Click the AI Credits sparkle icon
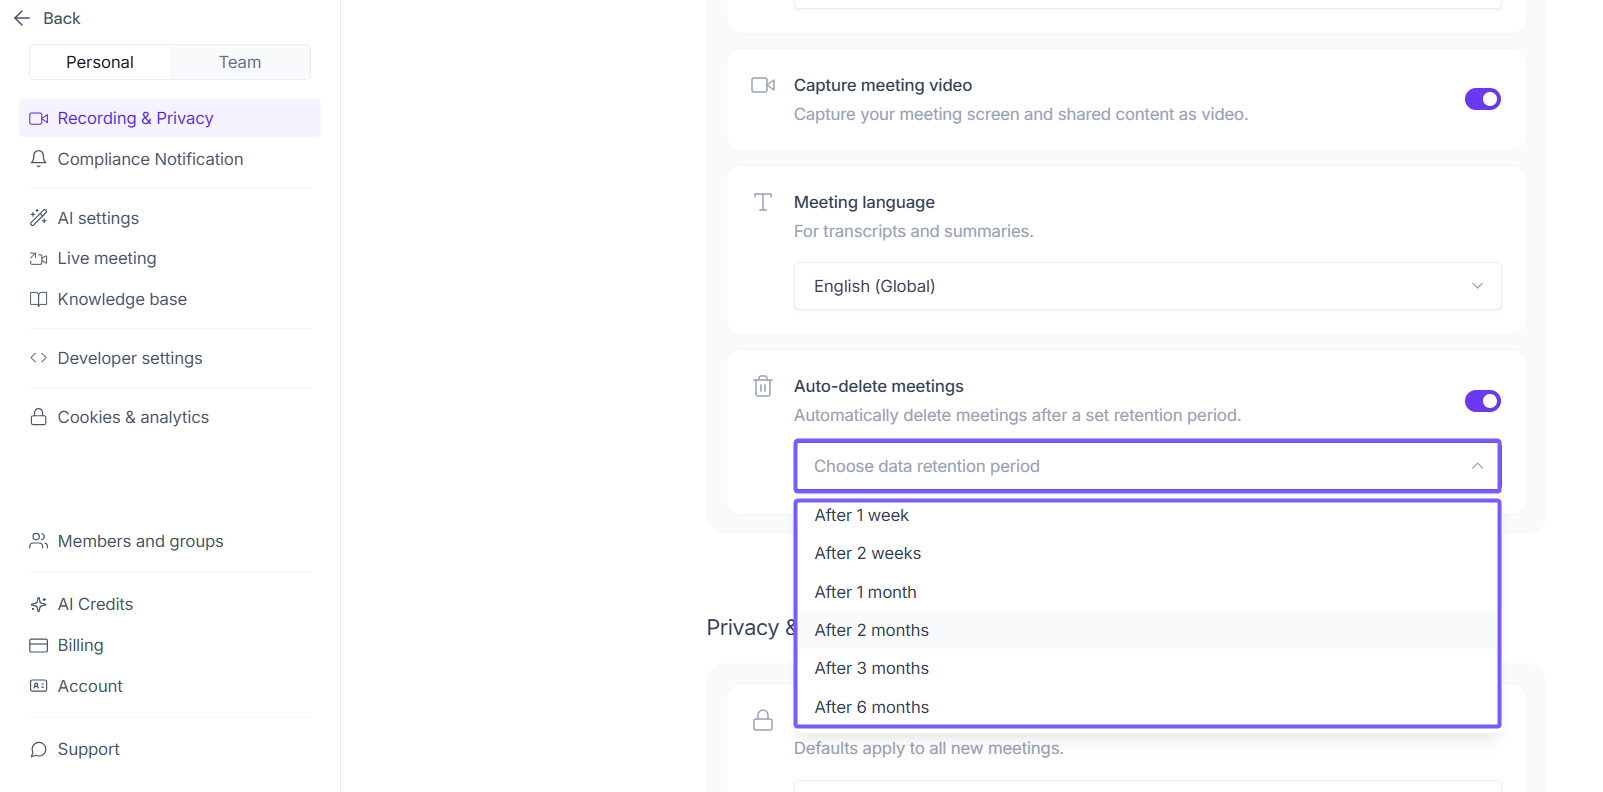Image resolution: width=1603 pixels, height=792 pixels. tap(39, 604)
